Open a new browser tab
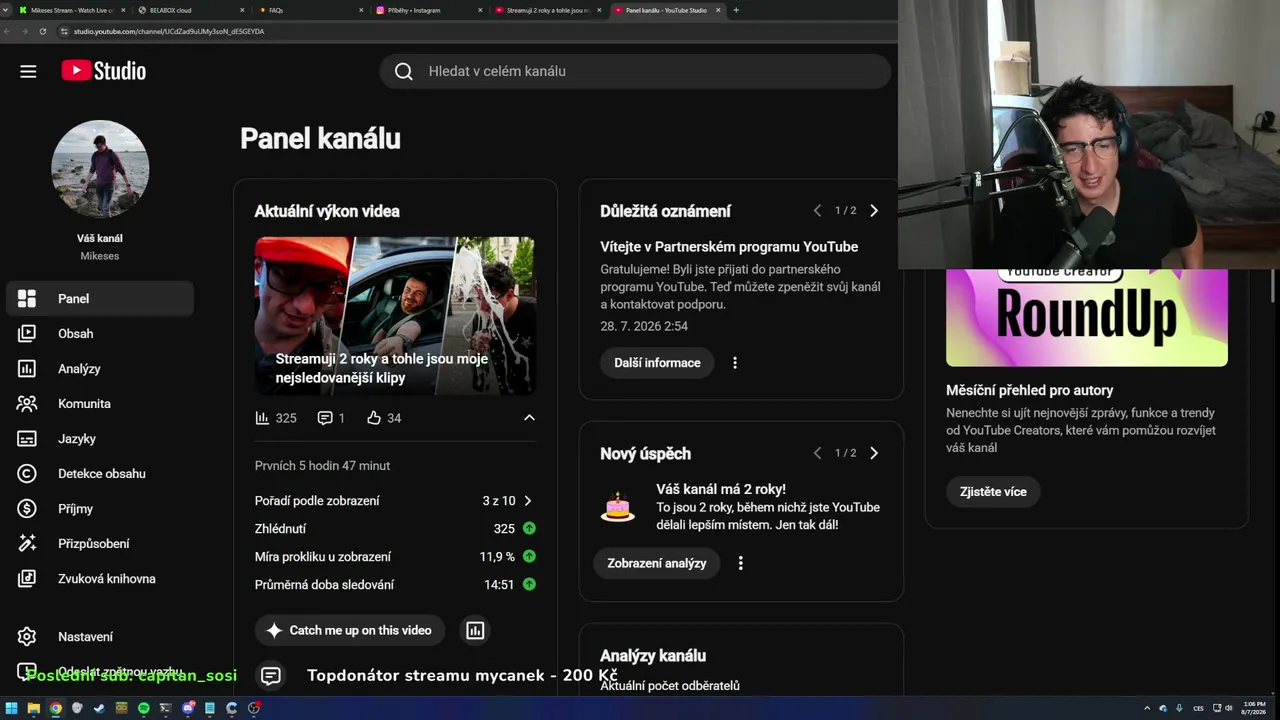The height and width of the screenshot is (720, 1280). click(736, 10)
